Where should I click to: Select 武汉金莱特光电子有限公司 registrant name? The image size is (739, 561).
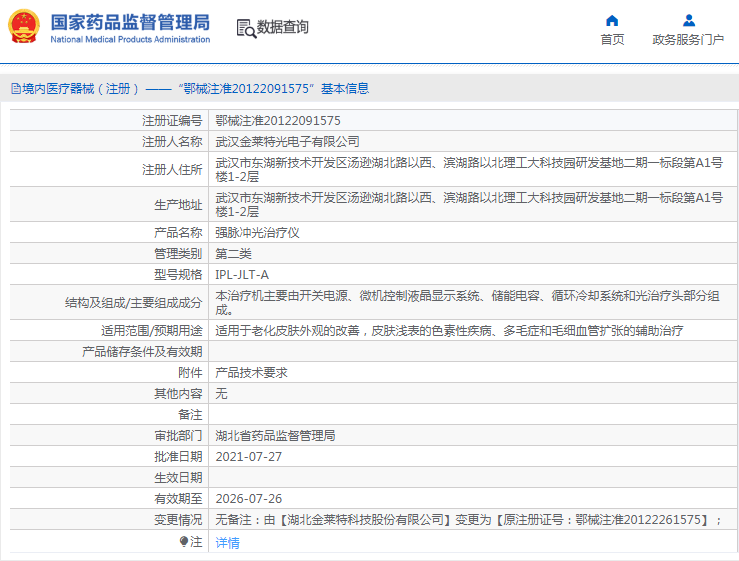(x=287, y=141)
